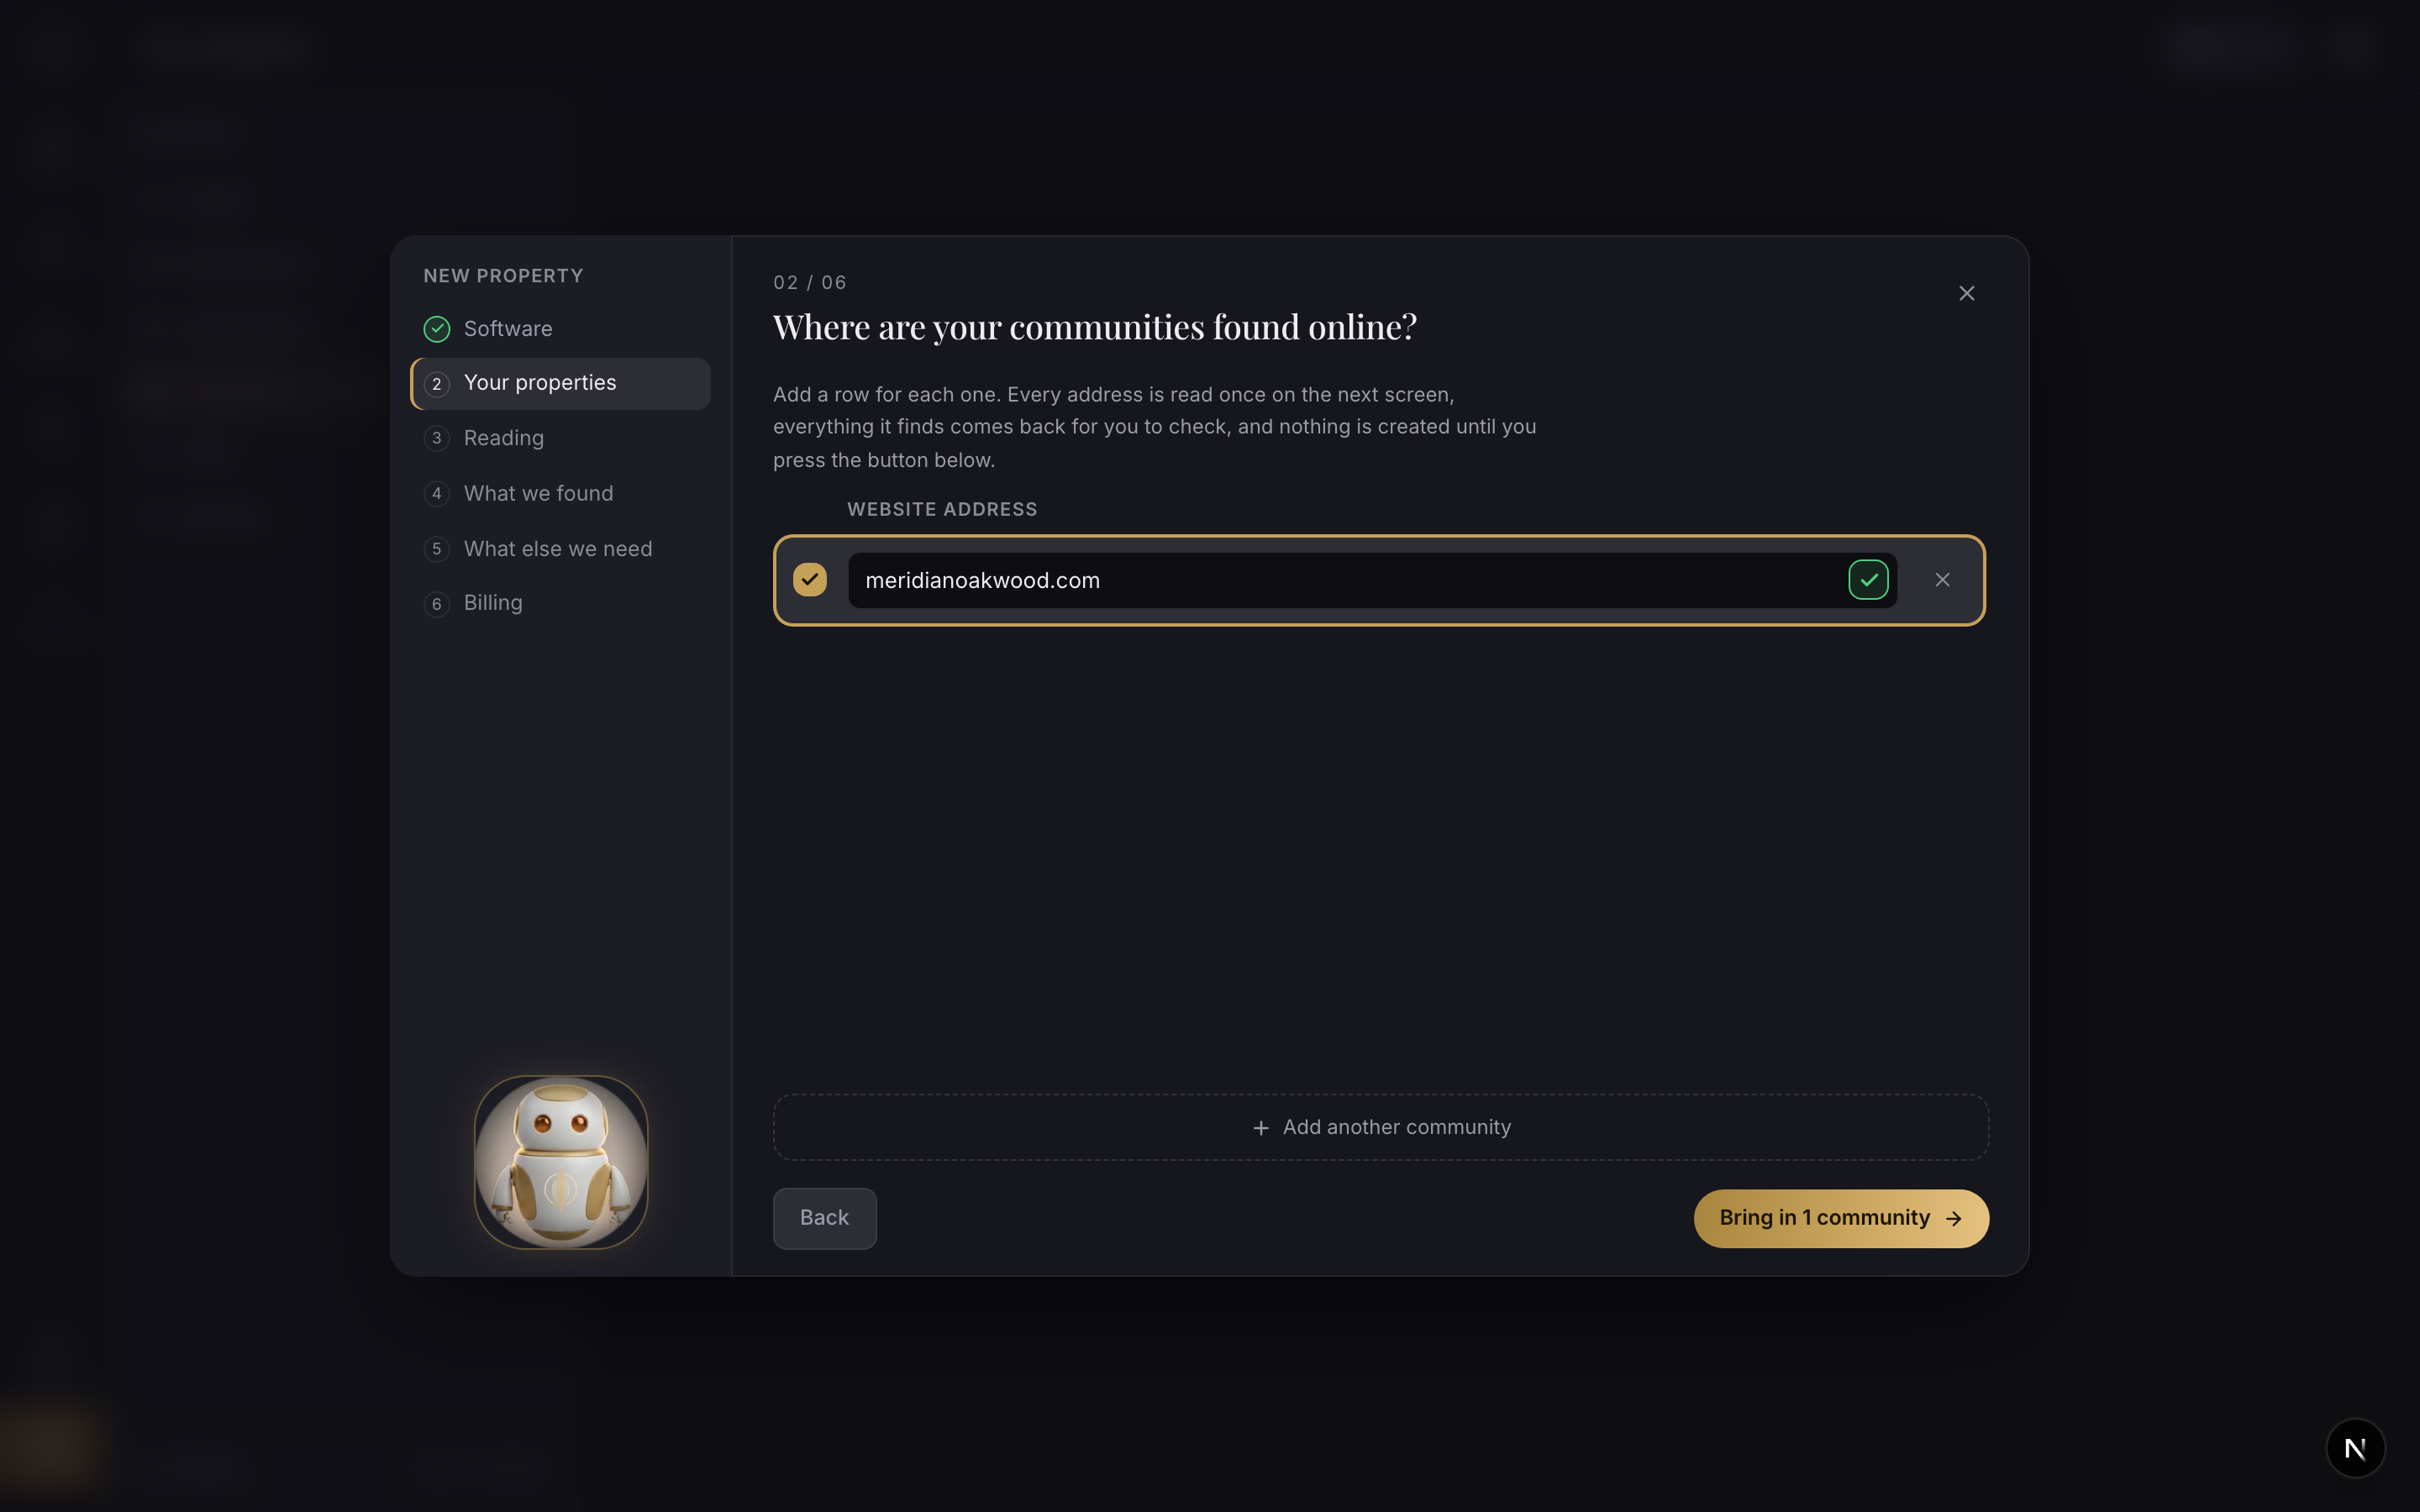Click Add another community
2420x1512 pixels.
tap(1381, 1127)
